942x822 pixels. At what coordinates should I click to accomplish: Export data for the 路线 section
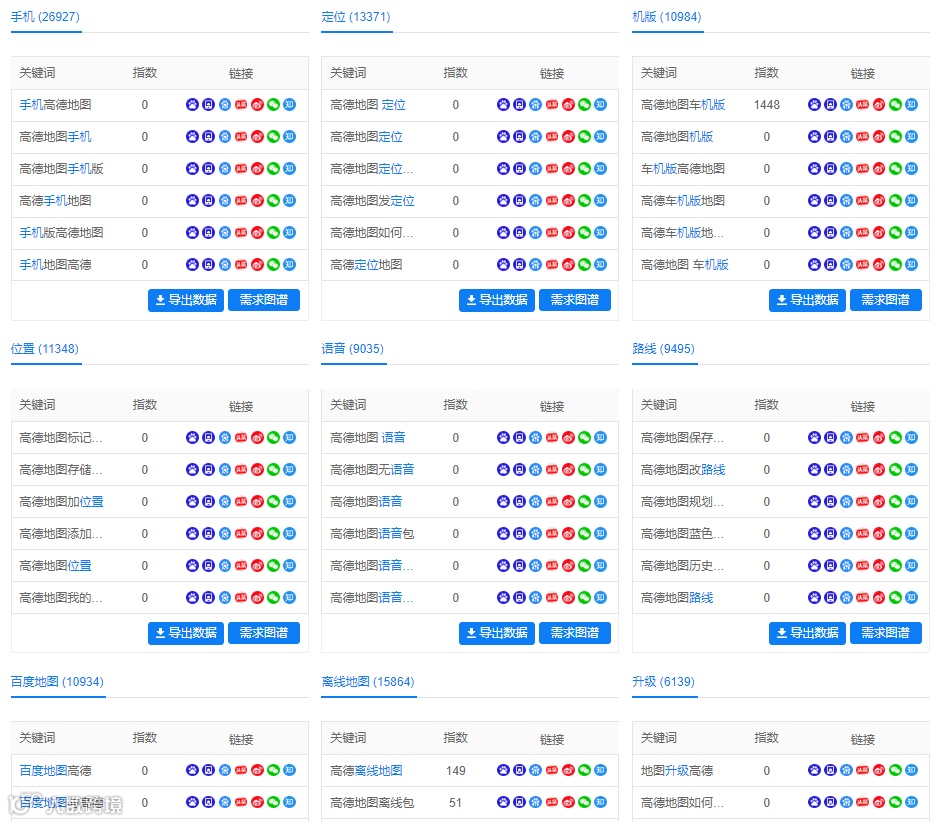pyautogui.click(x=807, y=633)
